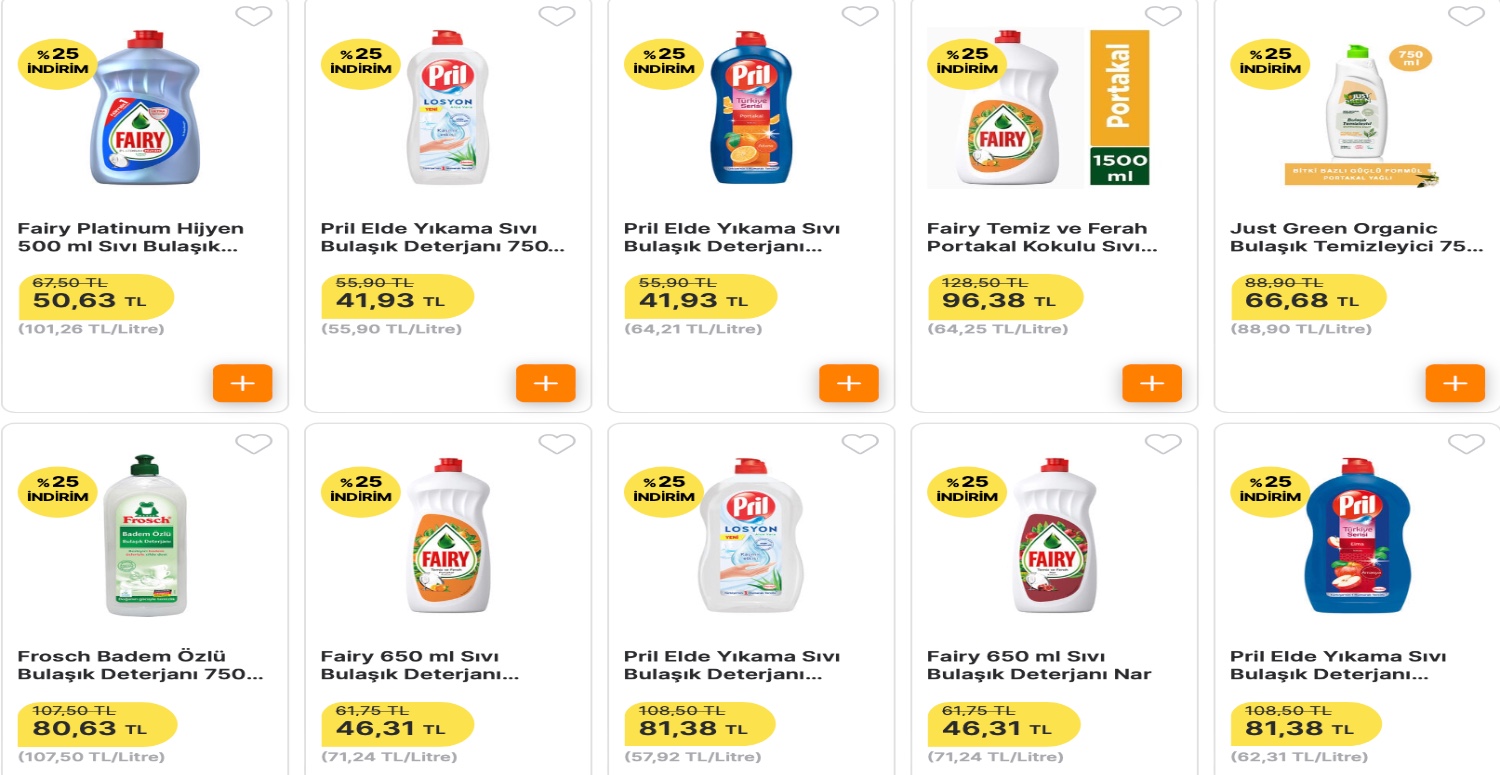The image size is (1500, 775).
Task: Add Fairy Platinum Hijyen to cart with plus icon
Action: 242,382
